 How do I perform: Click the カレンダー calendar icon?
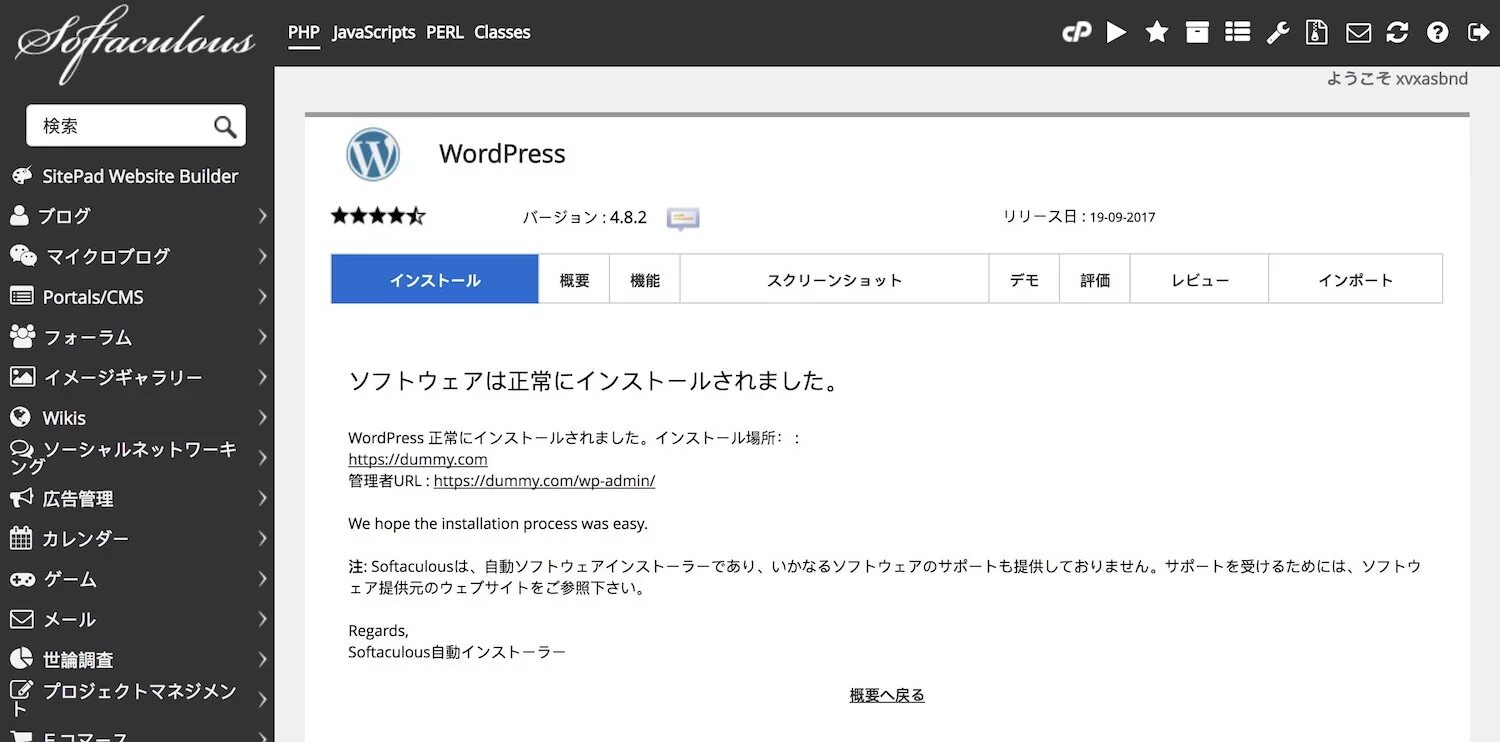(x=21, y=538)
